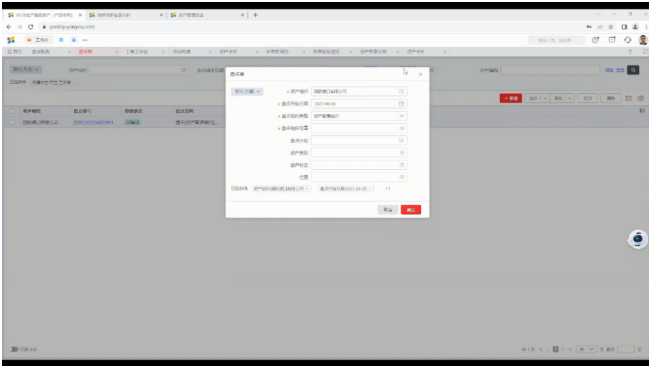Switch to 首页 tab
Image resolution: width=654 pixels, height=368 pixels.
tap(15, 52)
